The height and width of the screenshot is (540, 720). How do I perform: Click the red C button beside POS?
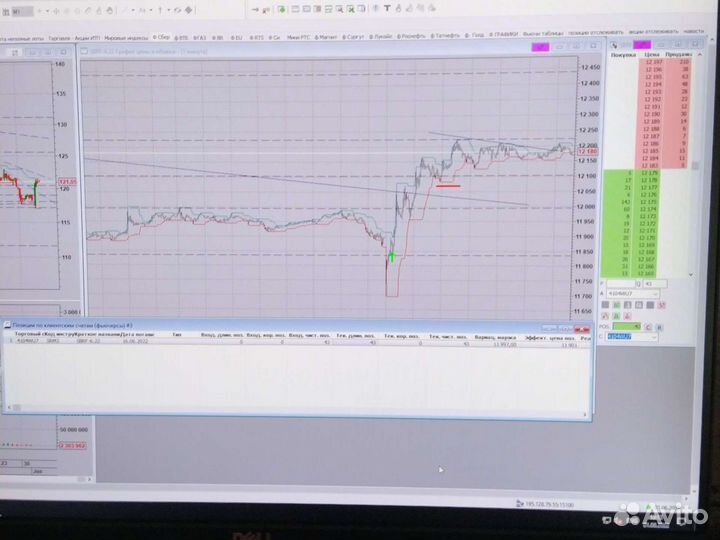point(648,326)
